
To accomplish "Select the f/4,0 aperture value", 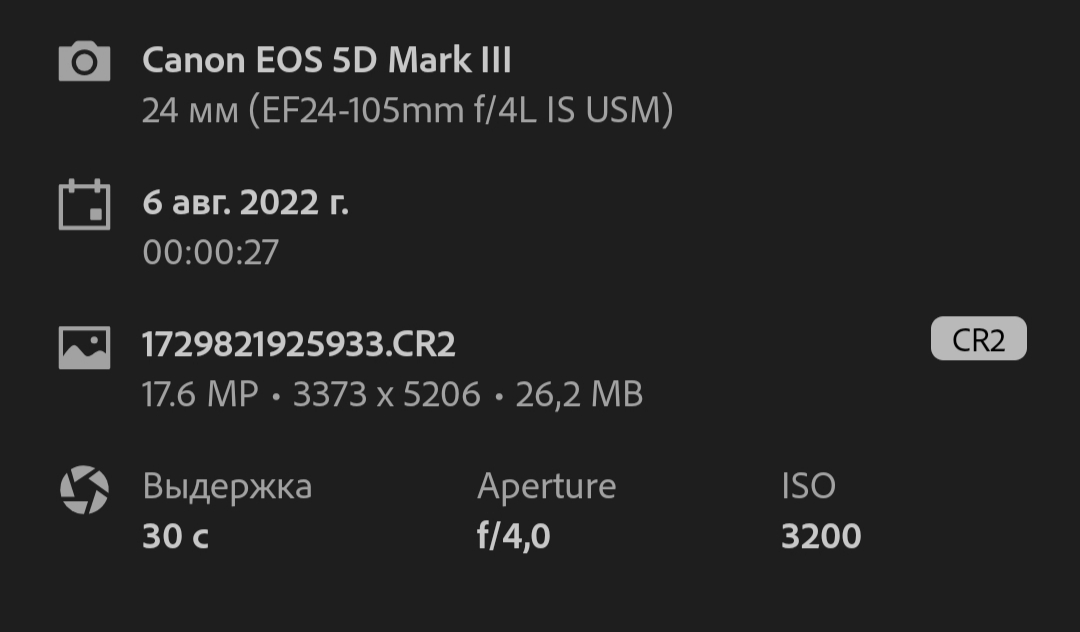I will [513, 536].
